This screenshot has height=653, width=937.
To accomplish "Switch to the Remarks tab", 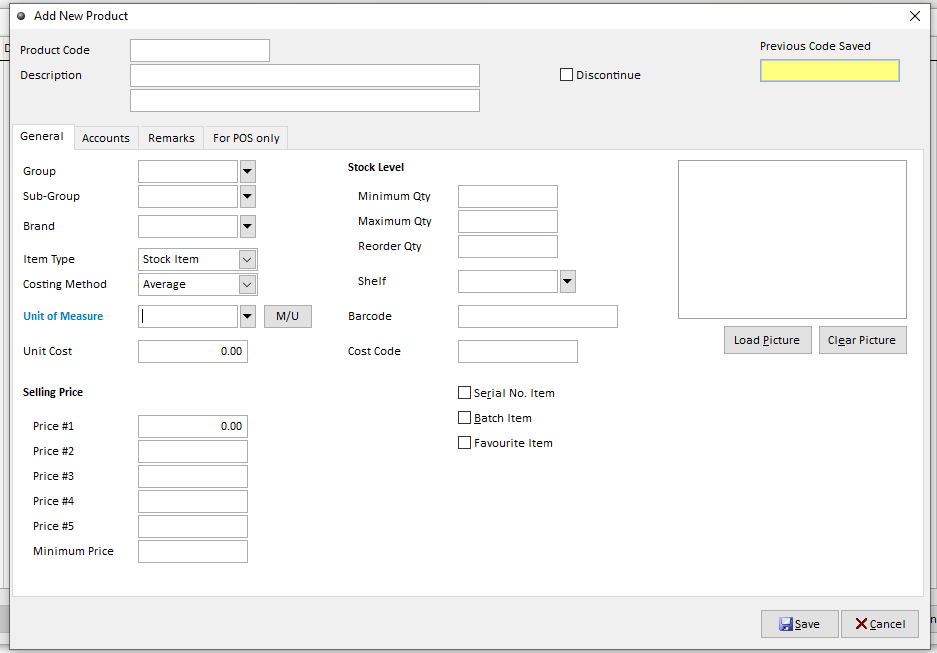I will (x=172, y=138).
